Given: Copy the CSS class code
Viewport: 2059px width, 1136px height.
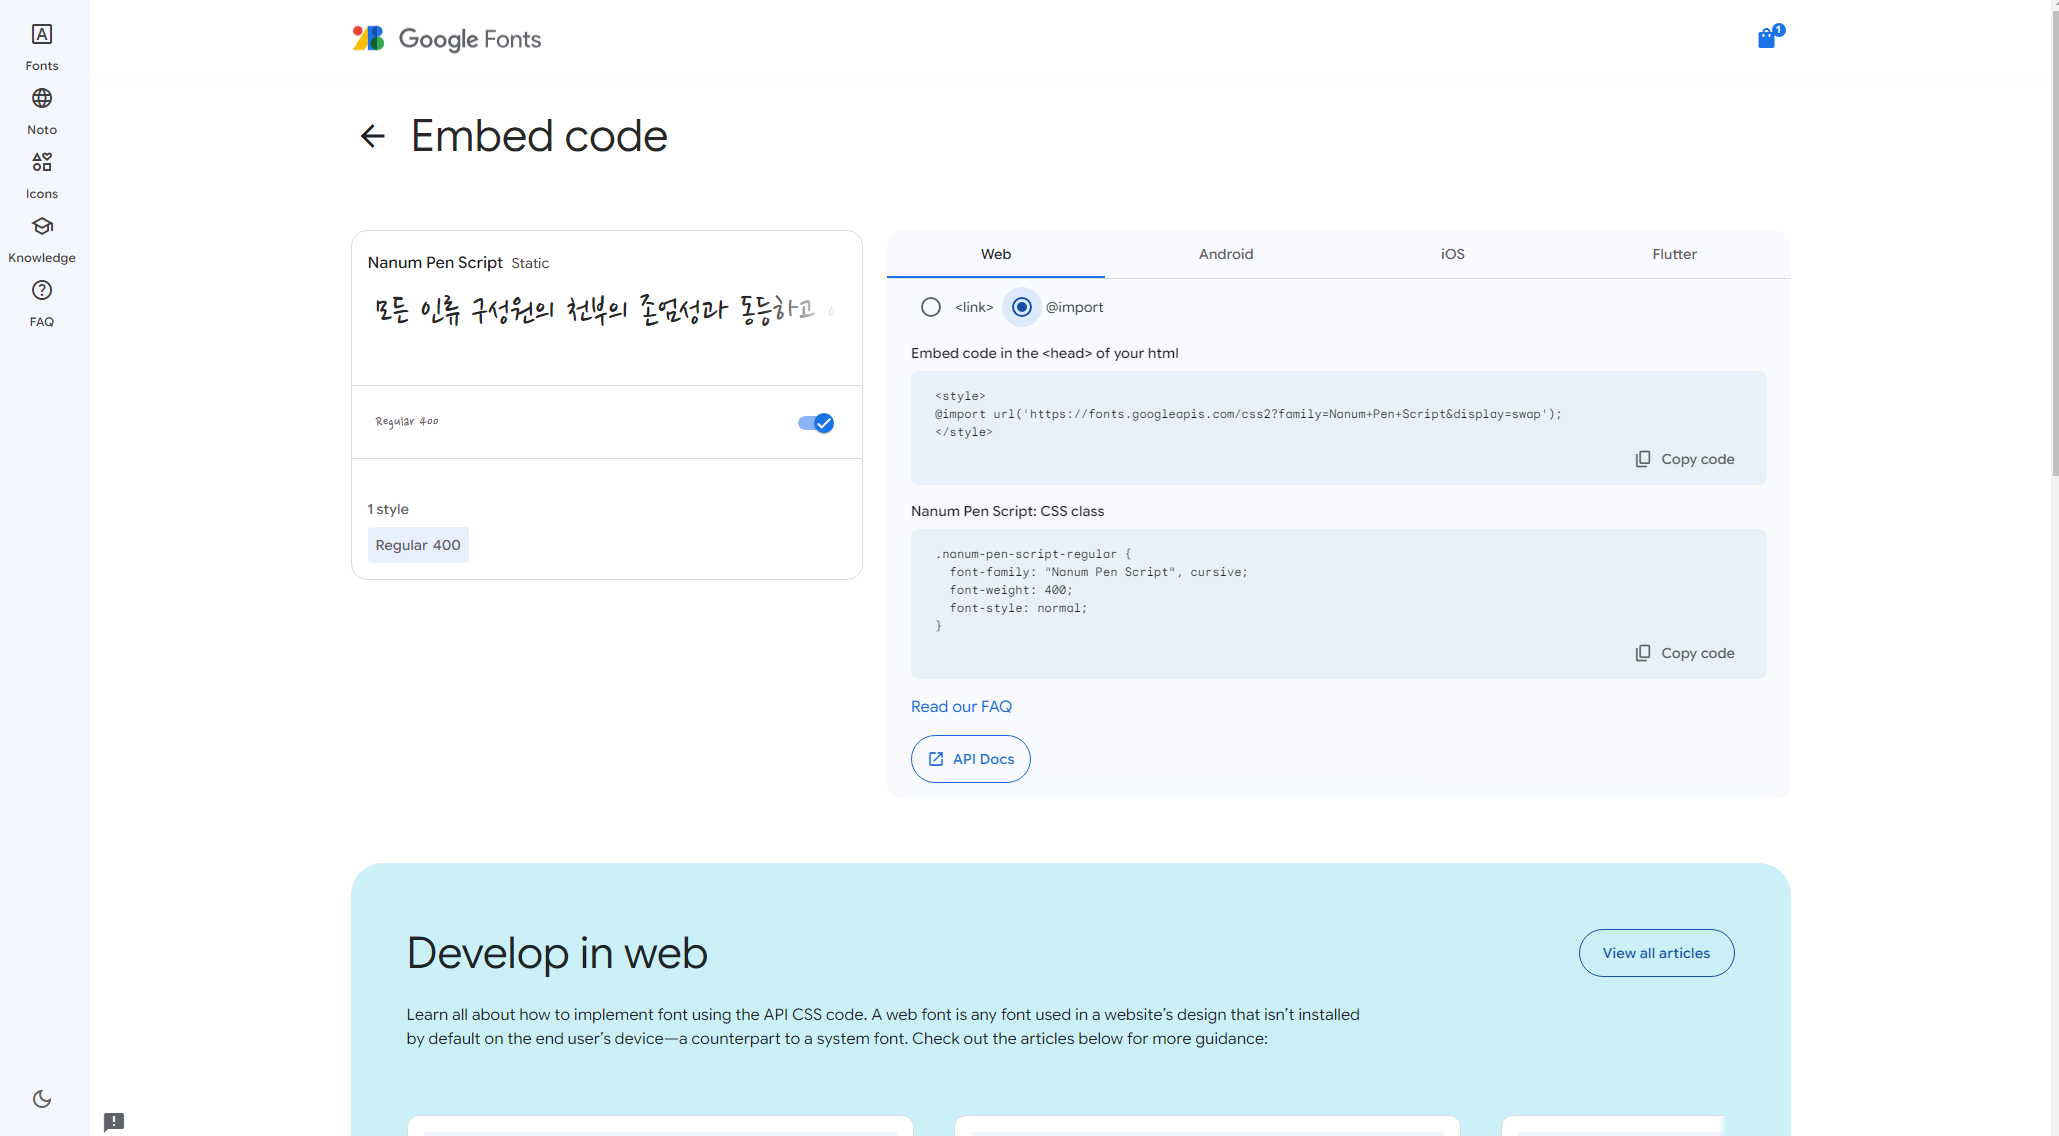Looking at the screenshot, I should click(x=1685, y=653).
